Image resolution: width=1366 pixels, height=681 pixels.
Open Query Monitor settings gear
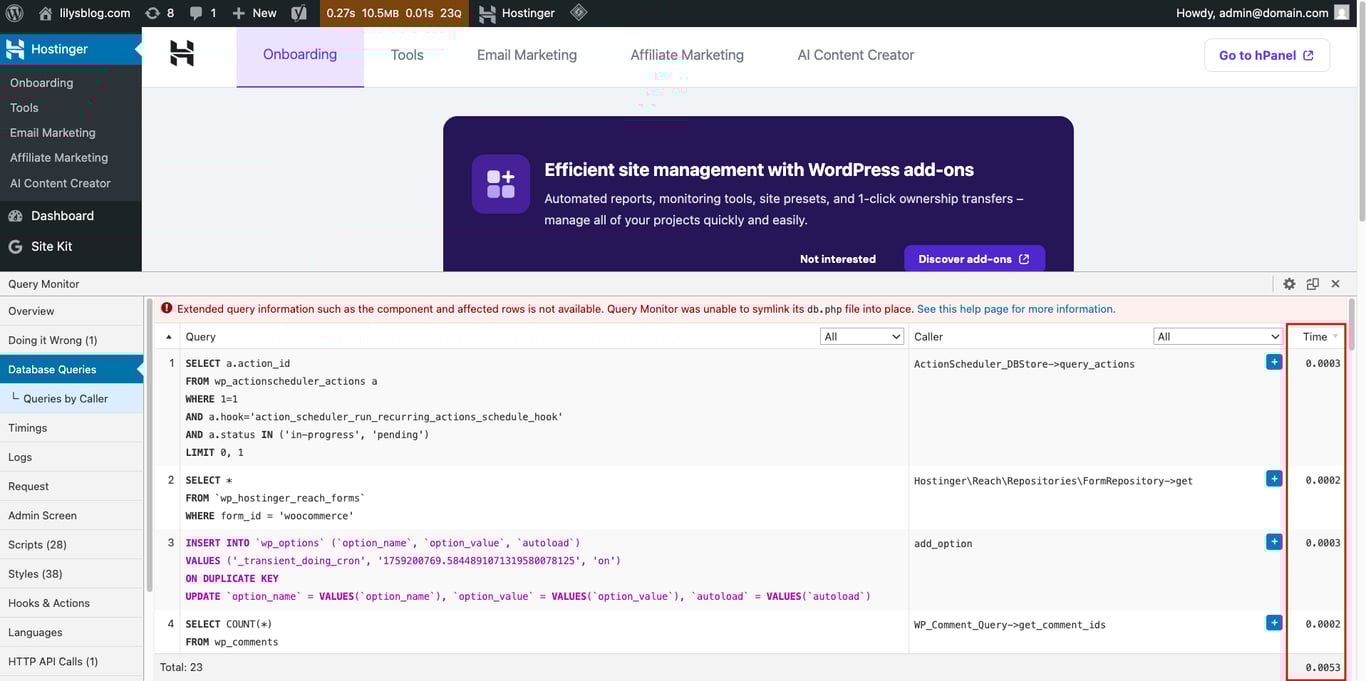tap(1289, 283)
